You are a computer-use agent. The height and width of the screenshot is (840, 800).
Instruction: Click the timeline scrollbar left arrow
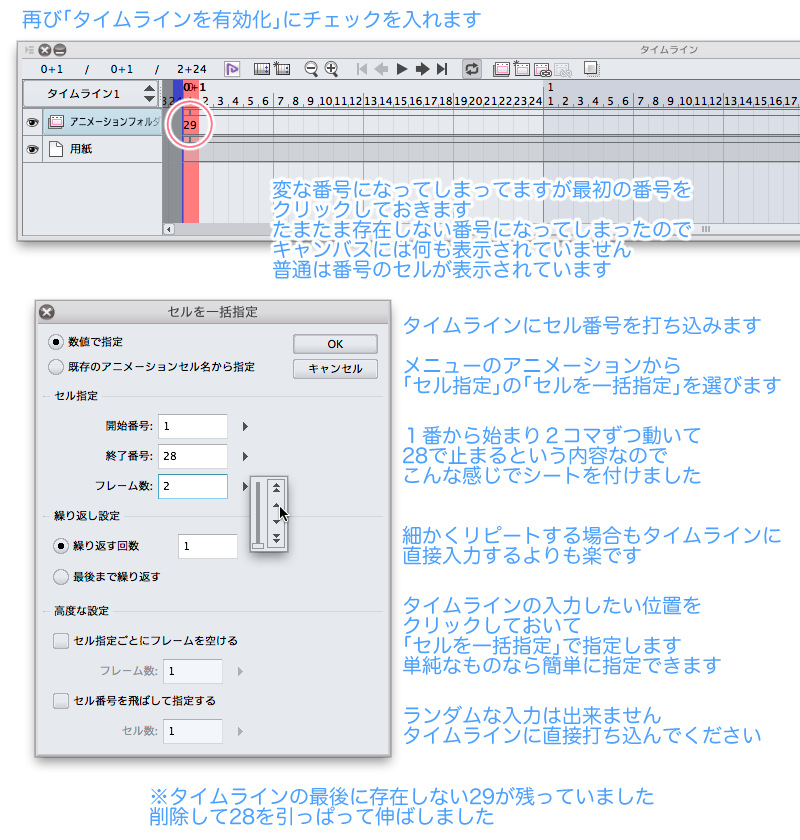[169, 229]
